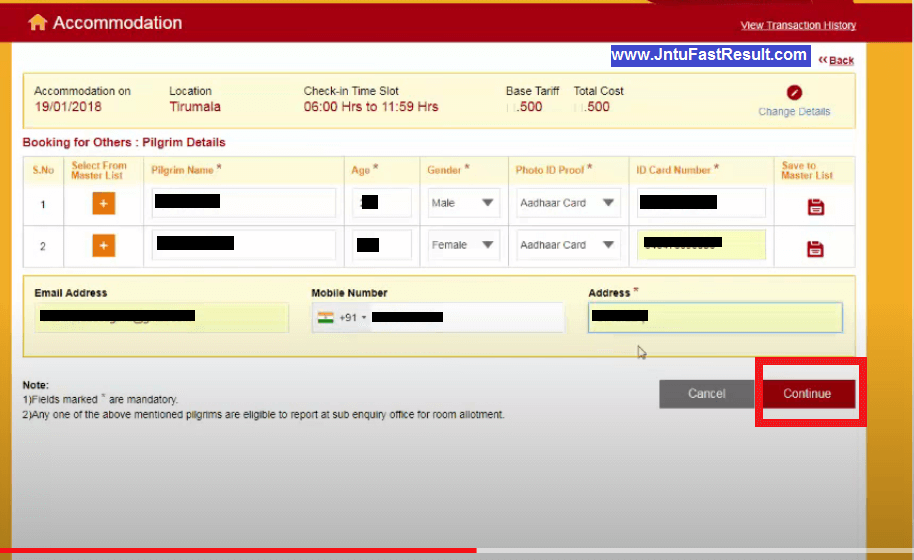This screenshot has height=560, width=914.
Task: Add pilgrim 1 from master list
Action: click(103, 203)
